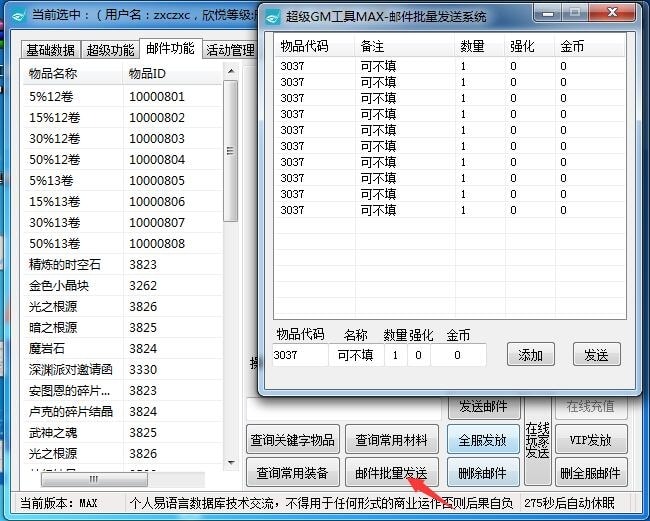This screenshot has height=521, width=650.
Task: Click the 发送 button in batch mail dialog
Action: tap(596, 355)
